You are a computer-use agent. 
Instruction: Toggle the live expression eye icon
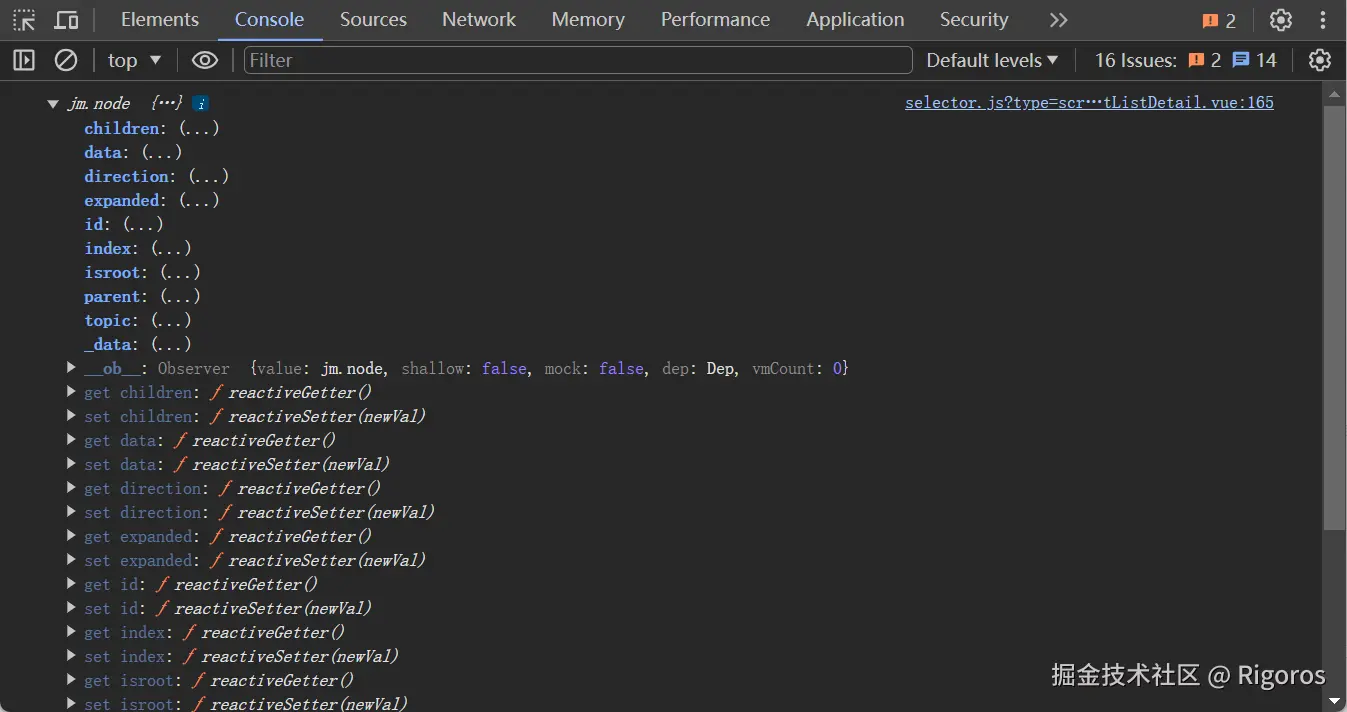(x=205, y=61)
